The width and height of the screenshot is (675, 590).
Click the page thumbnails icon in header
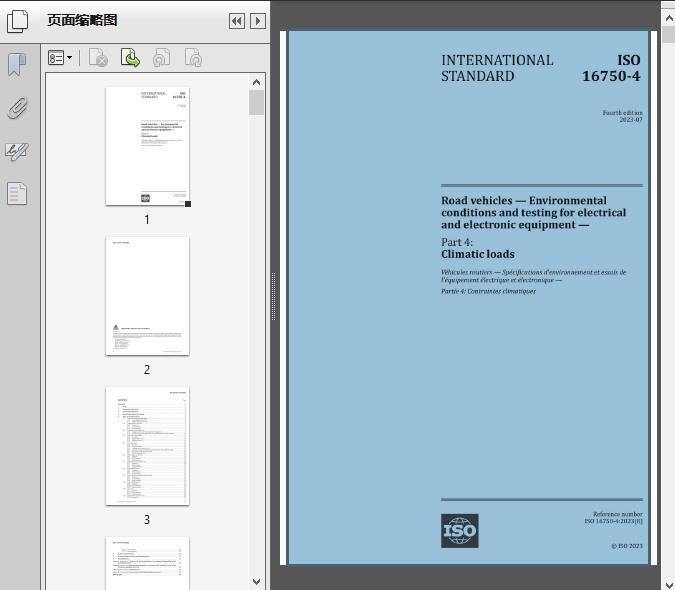pos(17,21)
